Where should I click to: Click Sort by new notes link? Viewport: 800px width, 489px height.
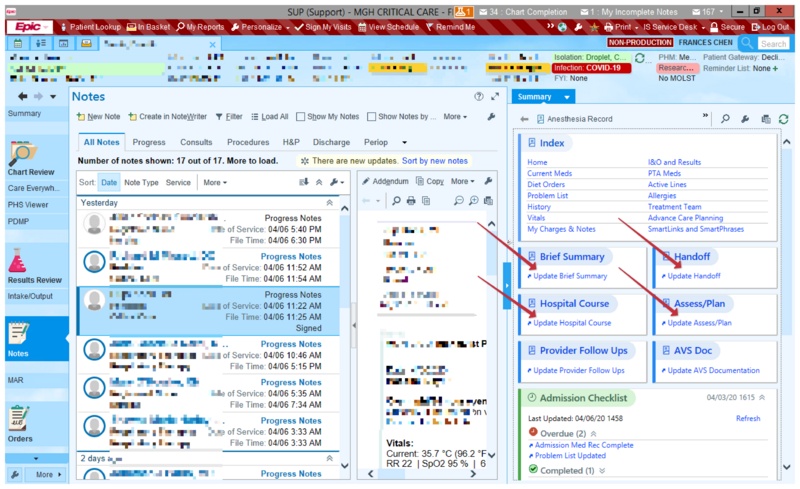pos(435,161)
